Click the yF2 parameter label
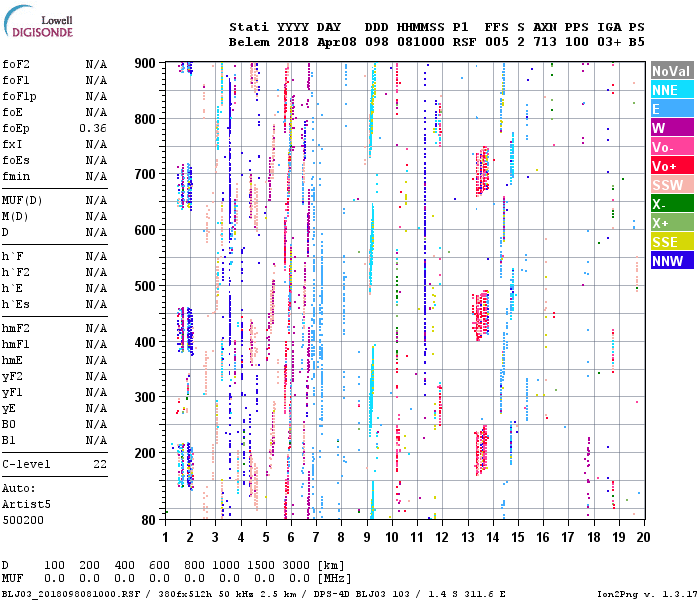Image resolution: width=700 pixels, height=600 pixels. (x=12, y=376)
